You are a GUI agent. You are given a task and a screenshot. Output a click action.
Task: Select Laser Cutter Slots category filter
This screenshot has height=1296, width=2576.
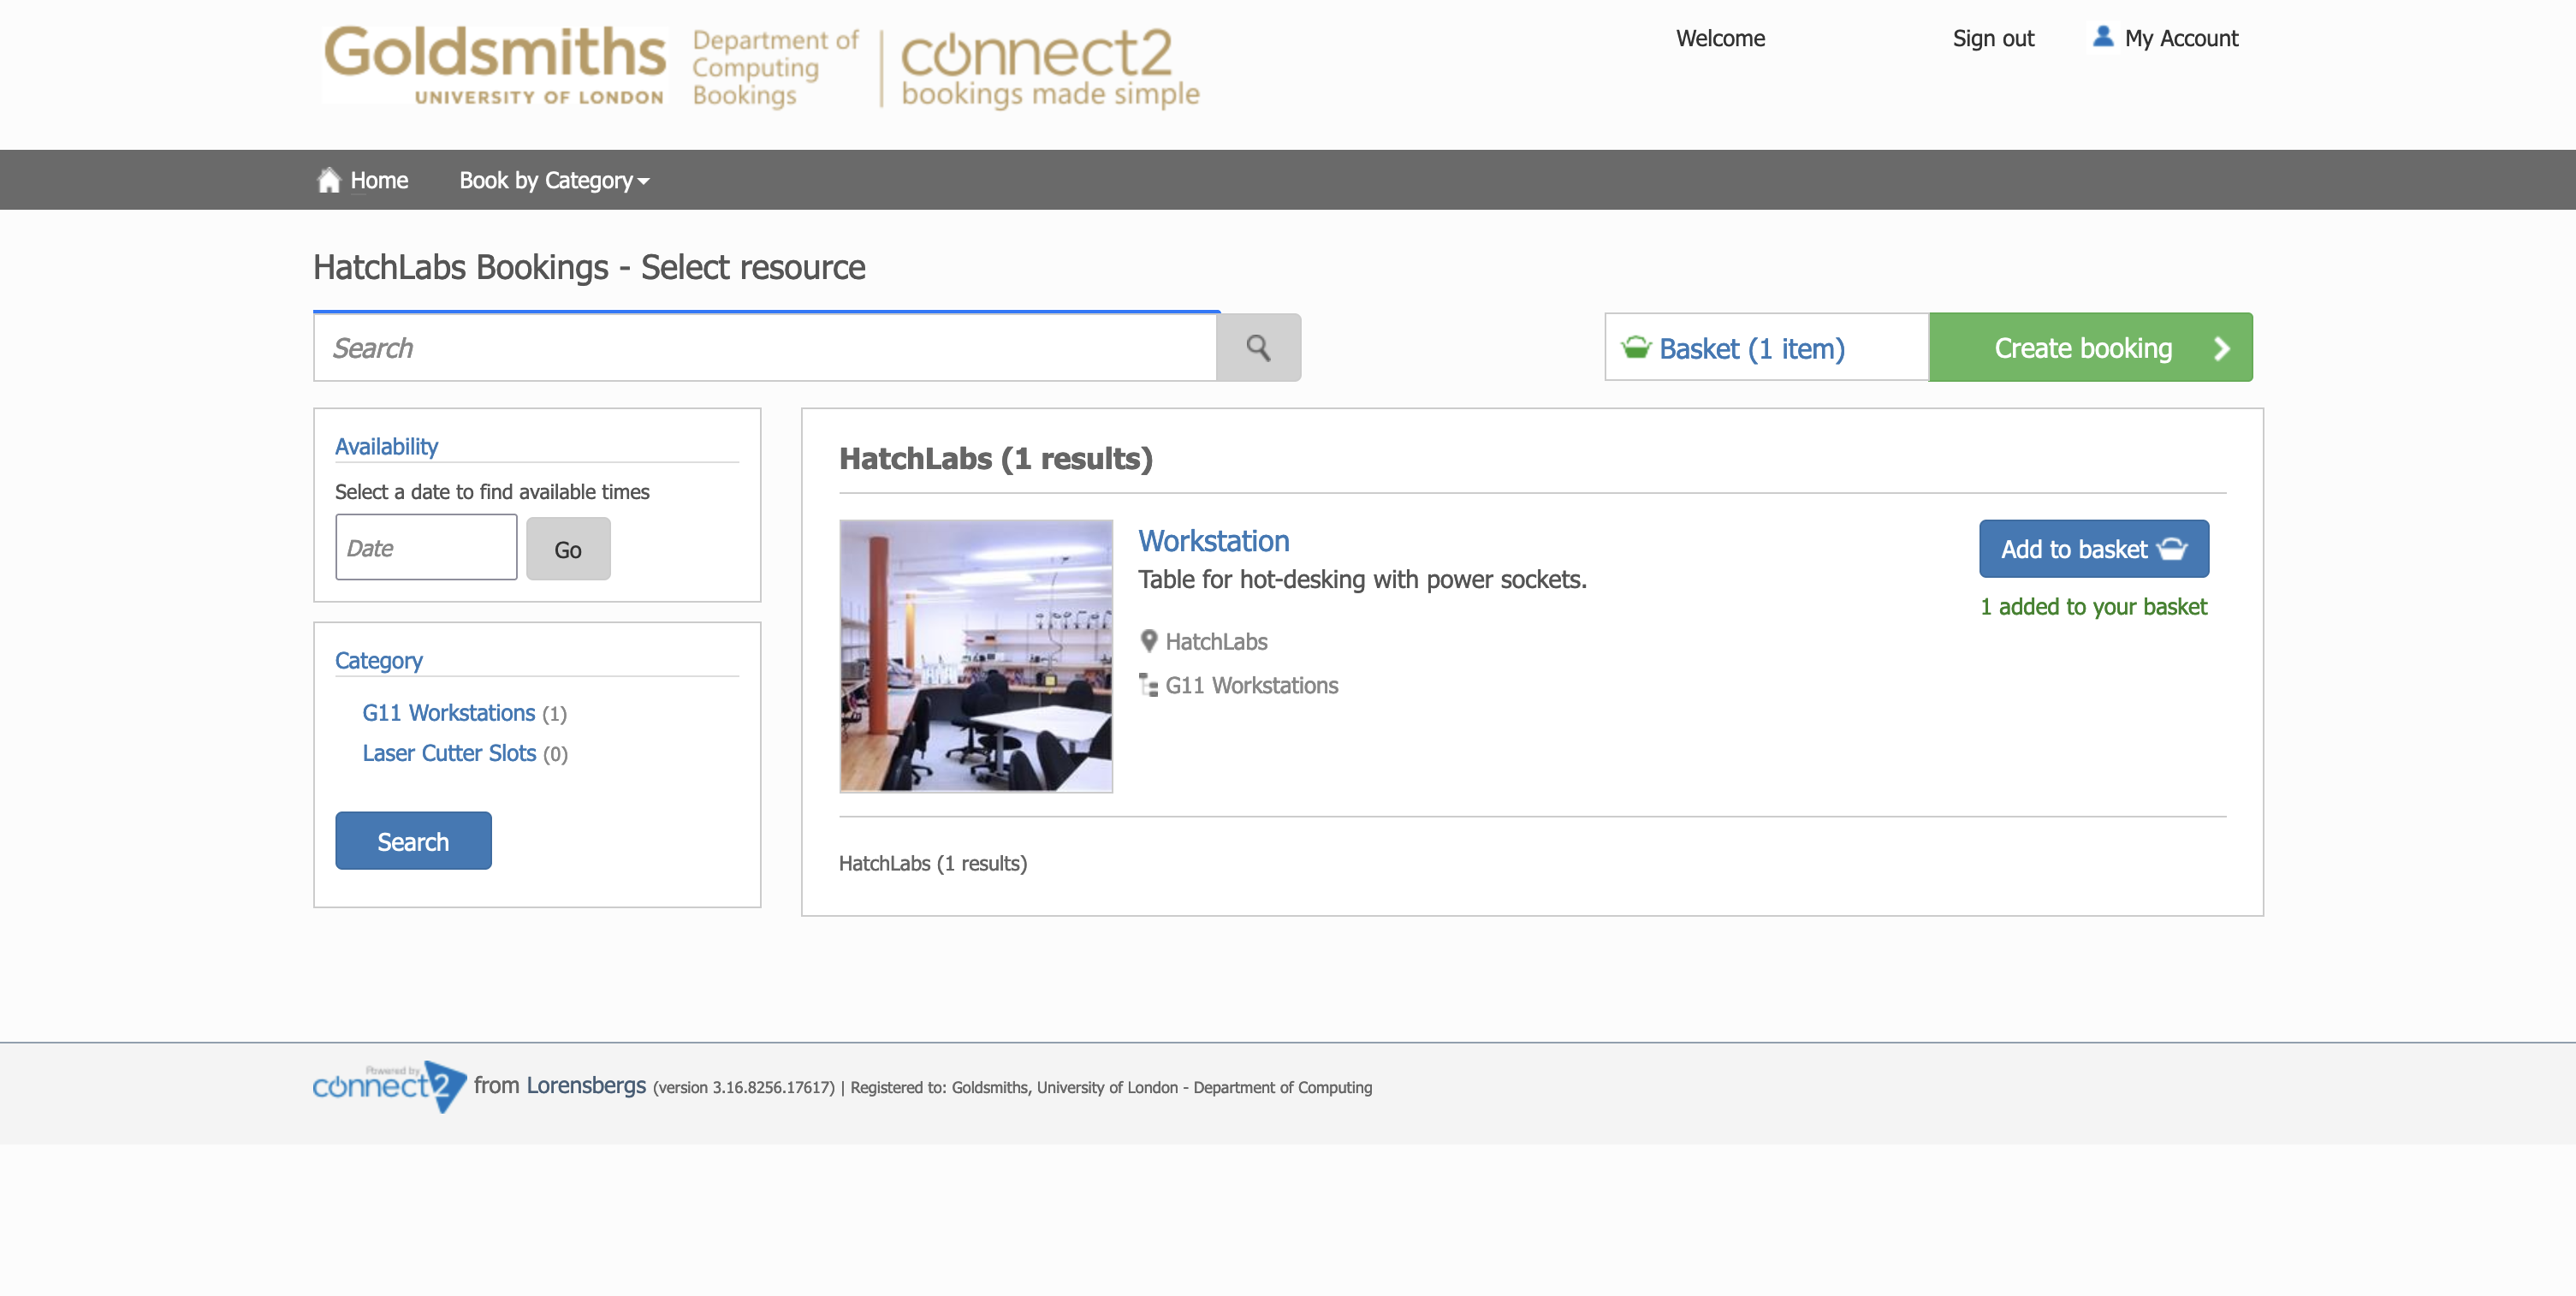click(x=449, y=753)
